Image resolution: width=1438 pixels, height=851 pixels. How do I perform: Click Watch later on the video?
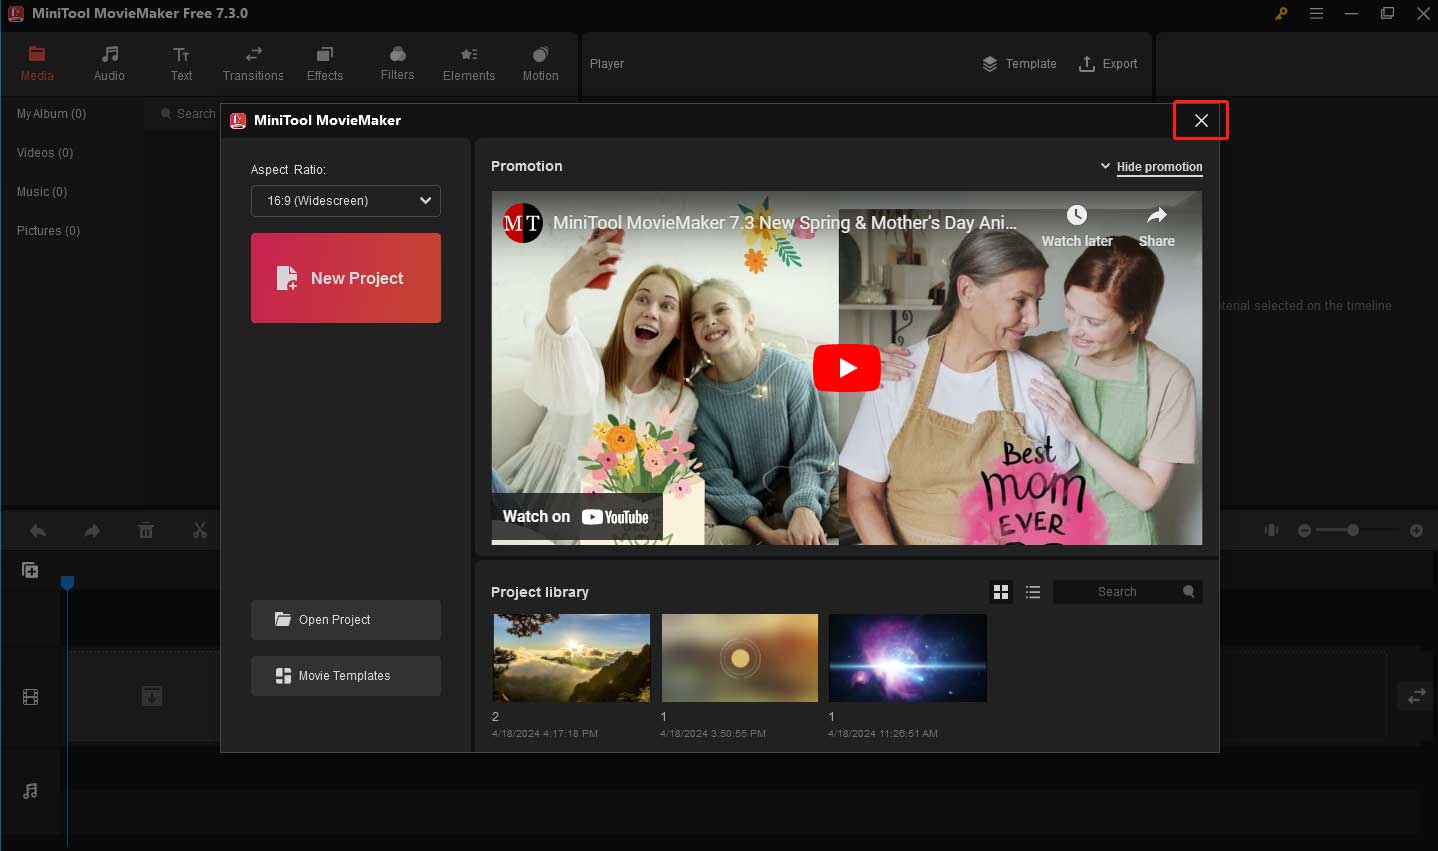pos(1077,227)
